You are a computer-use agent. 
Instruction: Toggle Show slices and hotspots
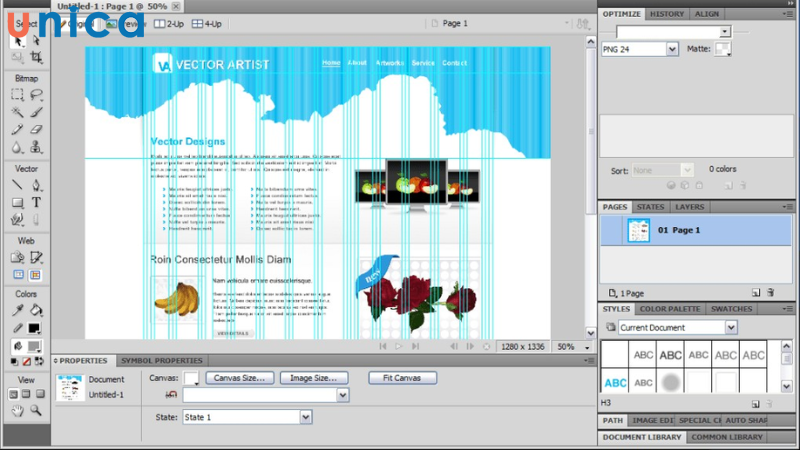point(36,274)
